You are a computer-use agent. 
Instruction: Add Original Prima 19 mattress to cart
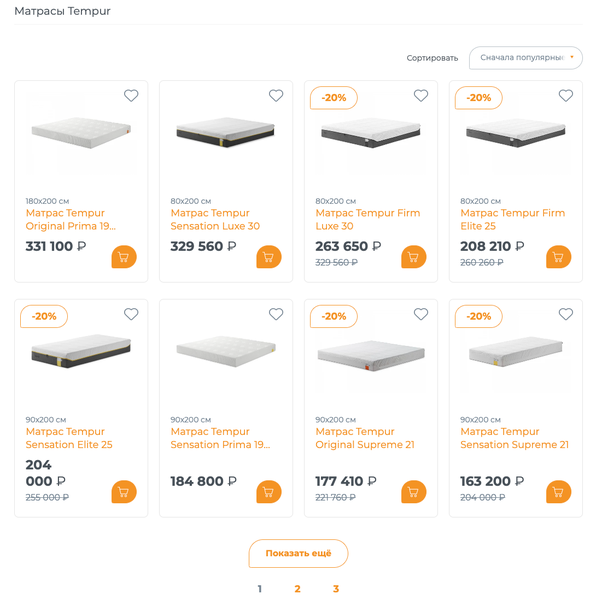[124, 257]
